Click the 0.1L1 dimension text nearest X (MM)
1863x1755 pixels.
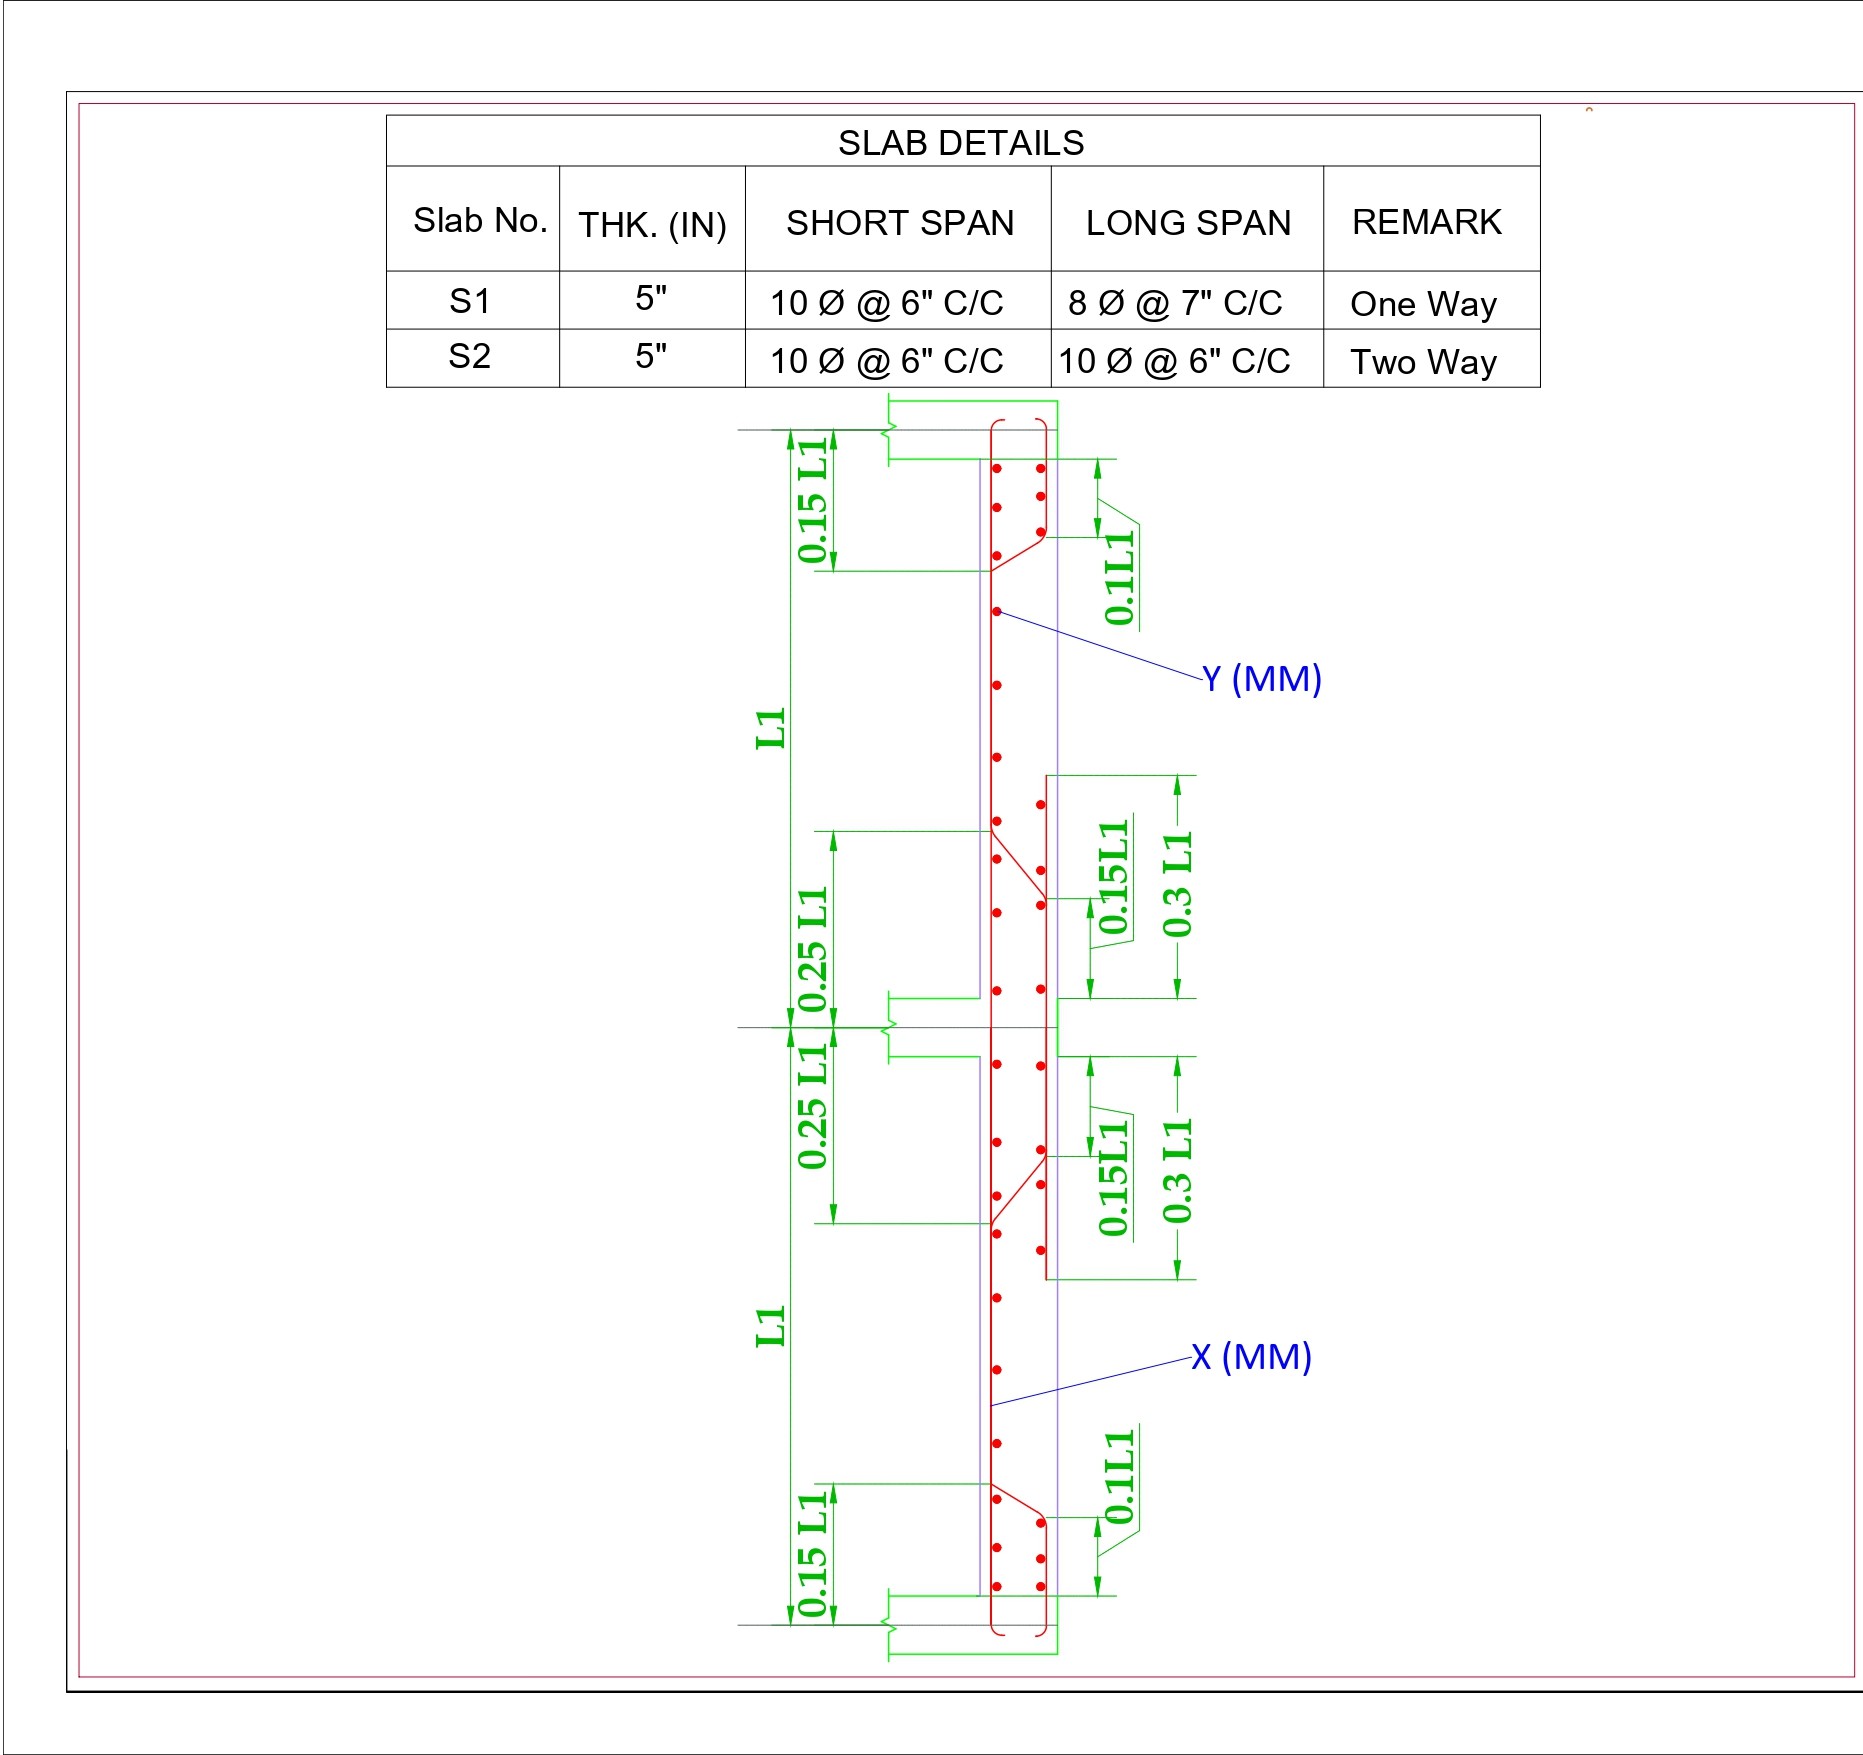click(x=1120, y=1476)
